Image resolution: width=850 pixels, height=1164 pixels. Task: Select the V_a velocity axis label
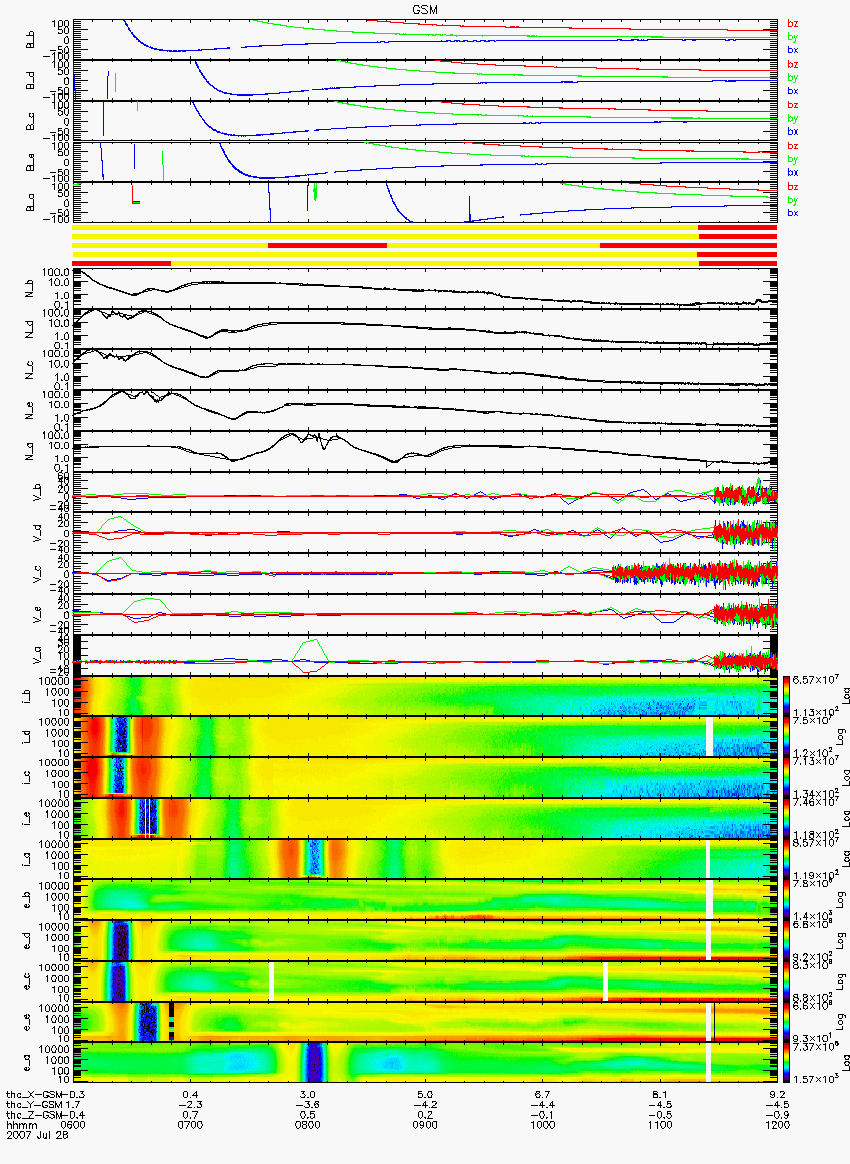[36, 654]
